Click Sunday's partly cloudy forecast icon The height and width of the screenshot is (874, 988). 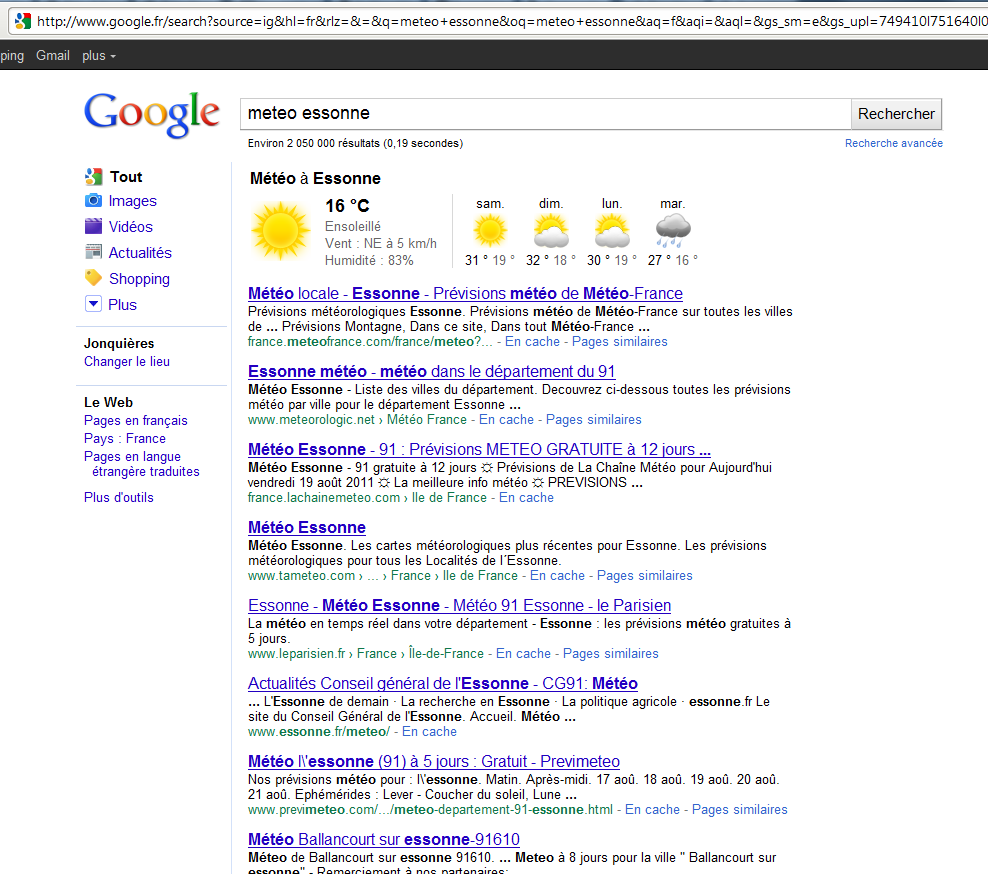pyautogui.click(x=551, y=231)
